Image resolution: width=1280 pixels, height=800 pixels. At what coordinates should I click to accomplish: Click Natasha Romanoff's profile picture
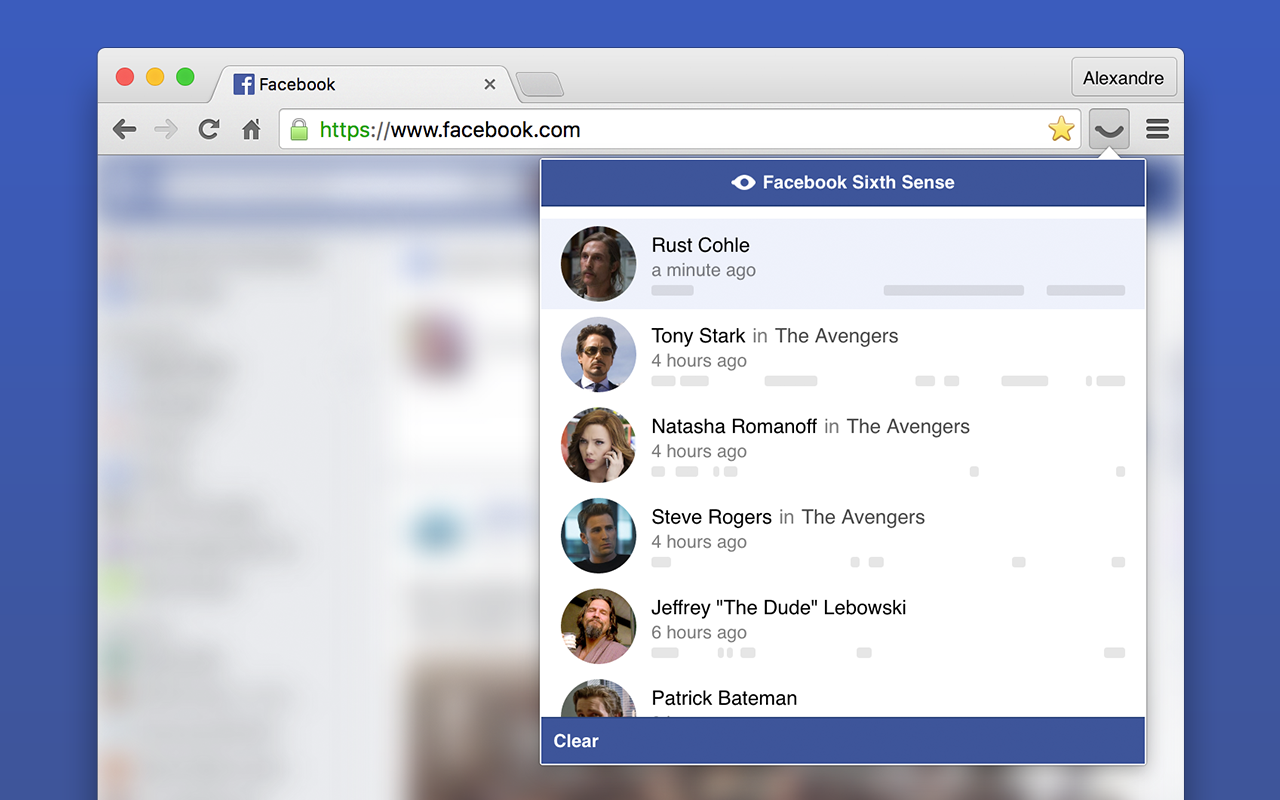pos(598,445)
